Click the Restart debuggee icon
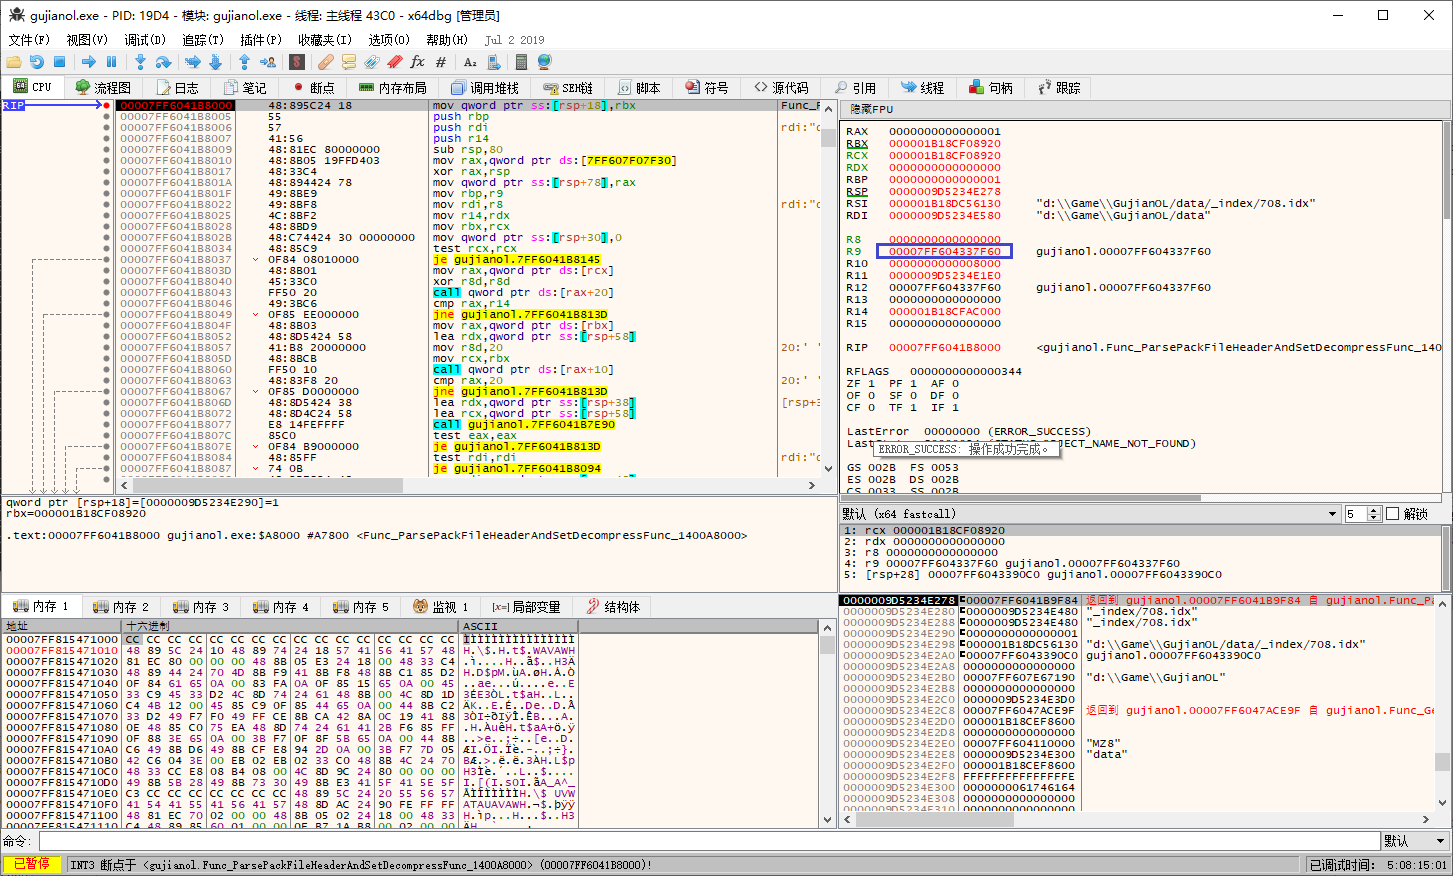Viewport: 1453px width, 876px height. pos(37,62)
